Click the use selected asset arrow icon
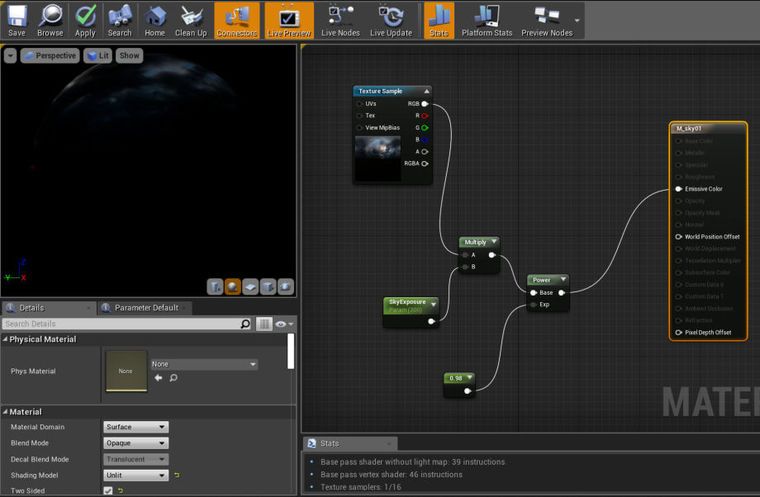Image resolution: width=760 pixels, height=497 pixels. (158, 378)
